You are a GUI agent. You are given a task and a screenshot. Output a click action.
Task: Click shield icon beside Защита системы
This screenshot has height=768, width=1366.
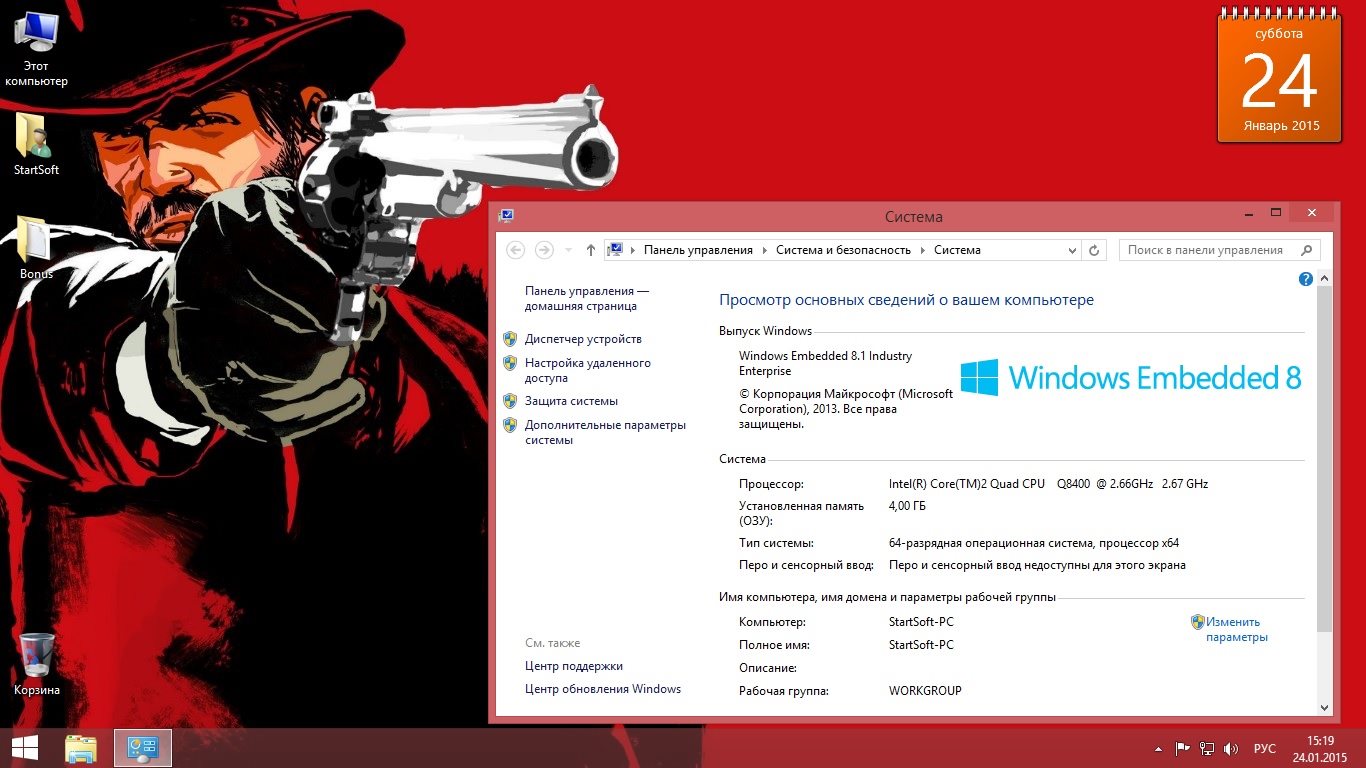(510, 401)
